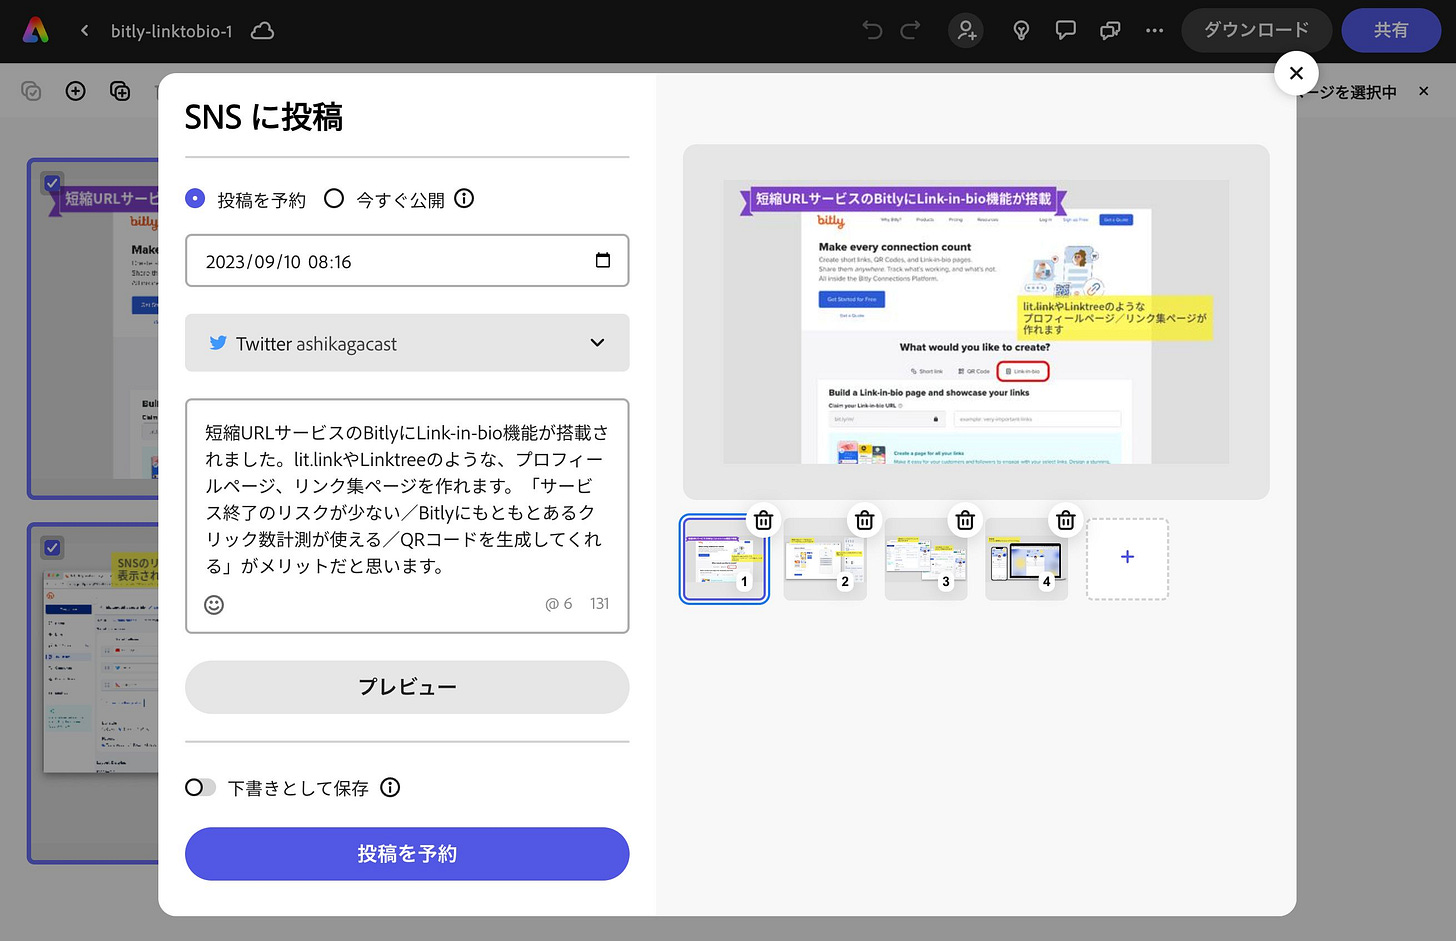Click the large preview image
Screen dimensions: 1456x941
[x=976, y=322]
